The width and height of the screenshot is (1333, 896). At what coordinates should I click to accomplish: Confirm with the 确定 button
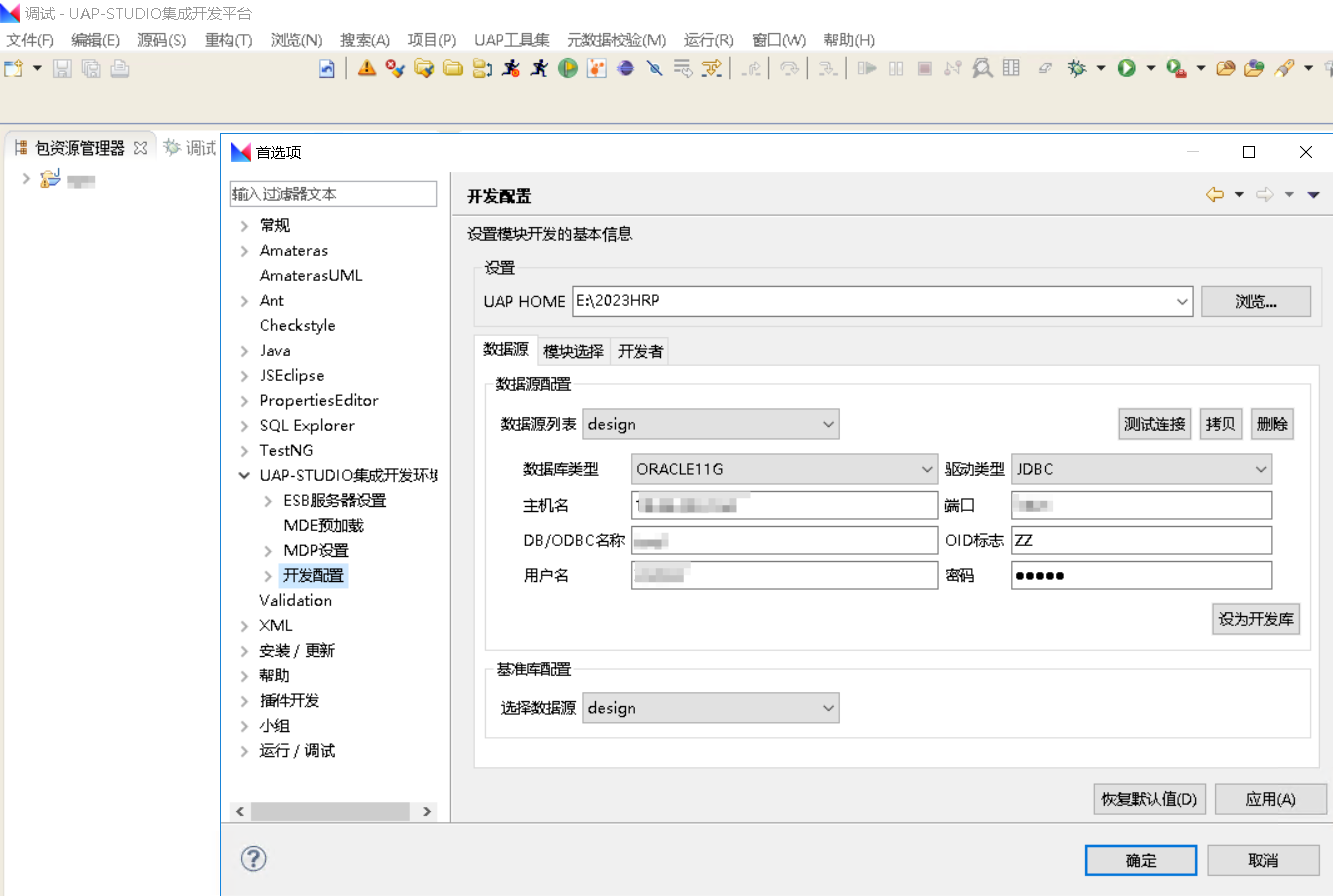1141,860
